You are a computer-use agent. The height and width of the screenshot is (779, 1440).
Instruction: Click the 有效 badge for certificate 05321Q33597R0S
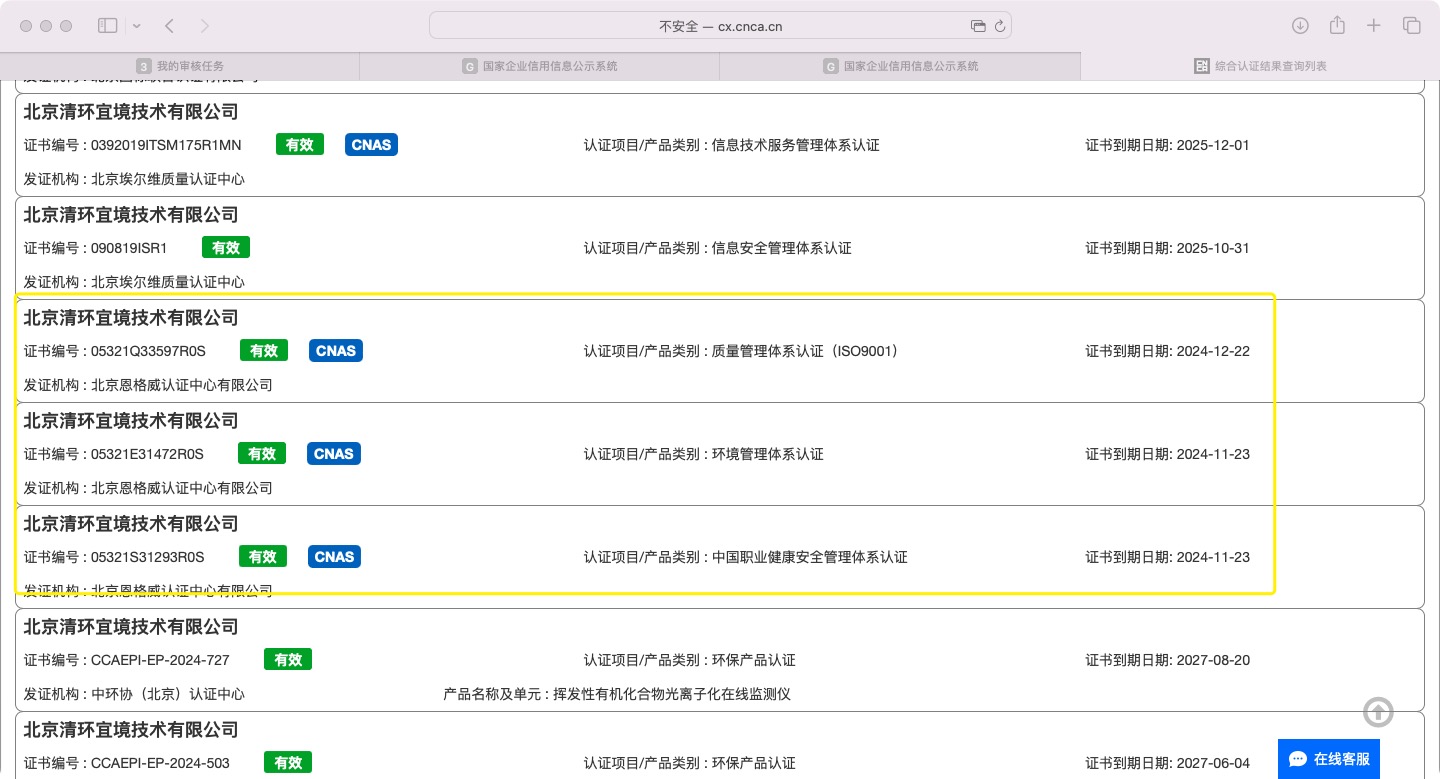[264, 351]
